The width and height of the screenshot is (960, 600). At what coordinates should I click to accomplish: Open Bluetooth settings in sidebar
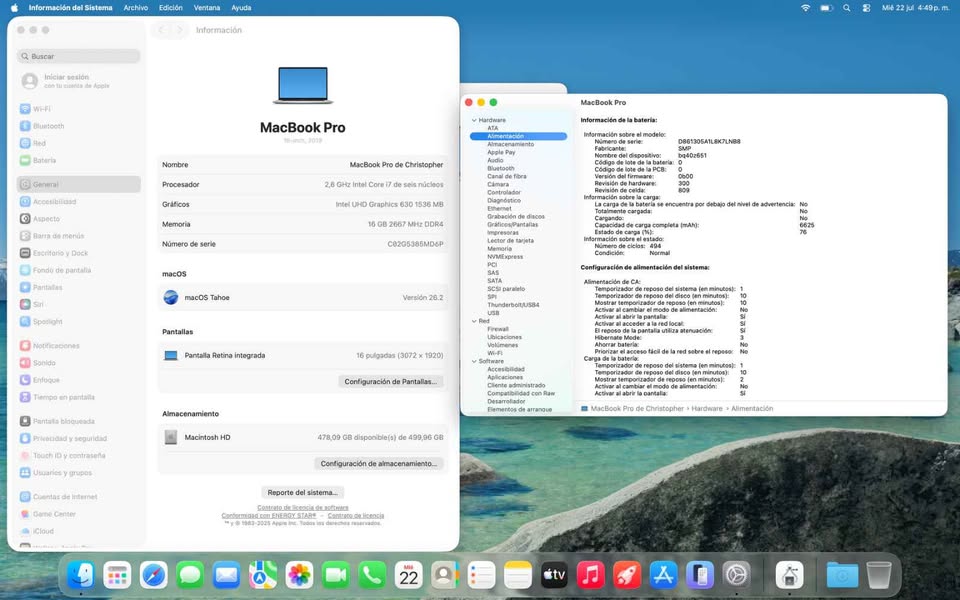coord(79,126)
